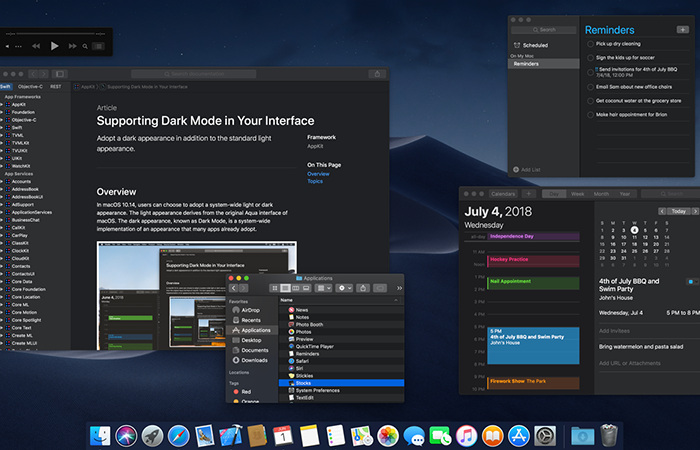The width and height of the screenshot is (700, 450).
Task: Open Safari compass icon in Dock
Action: click(179, 436)
